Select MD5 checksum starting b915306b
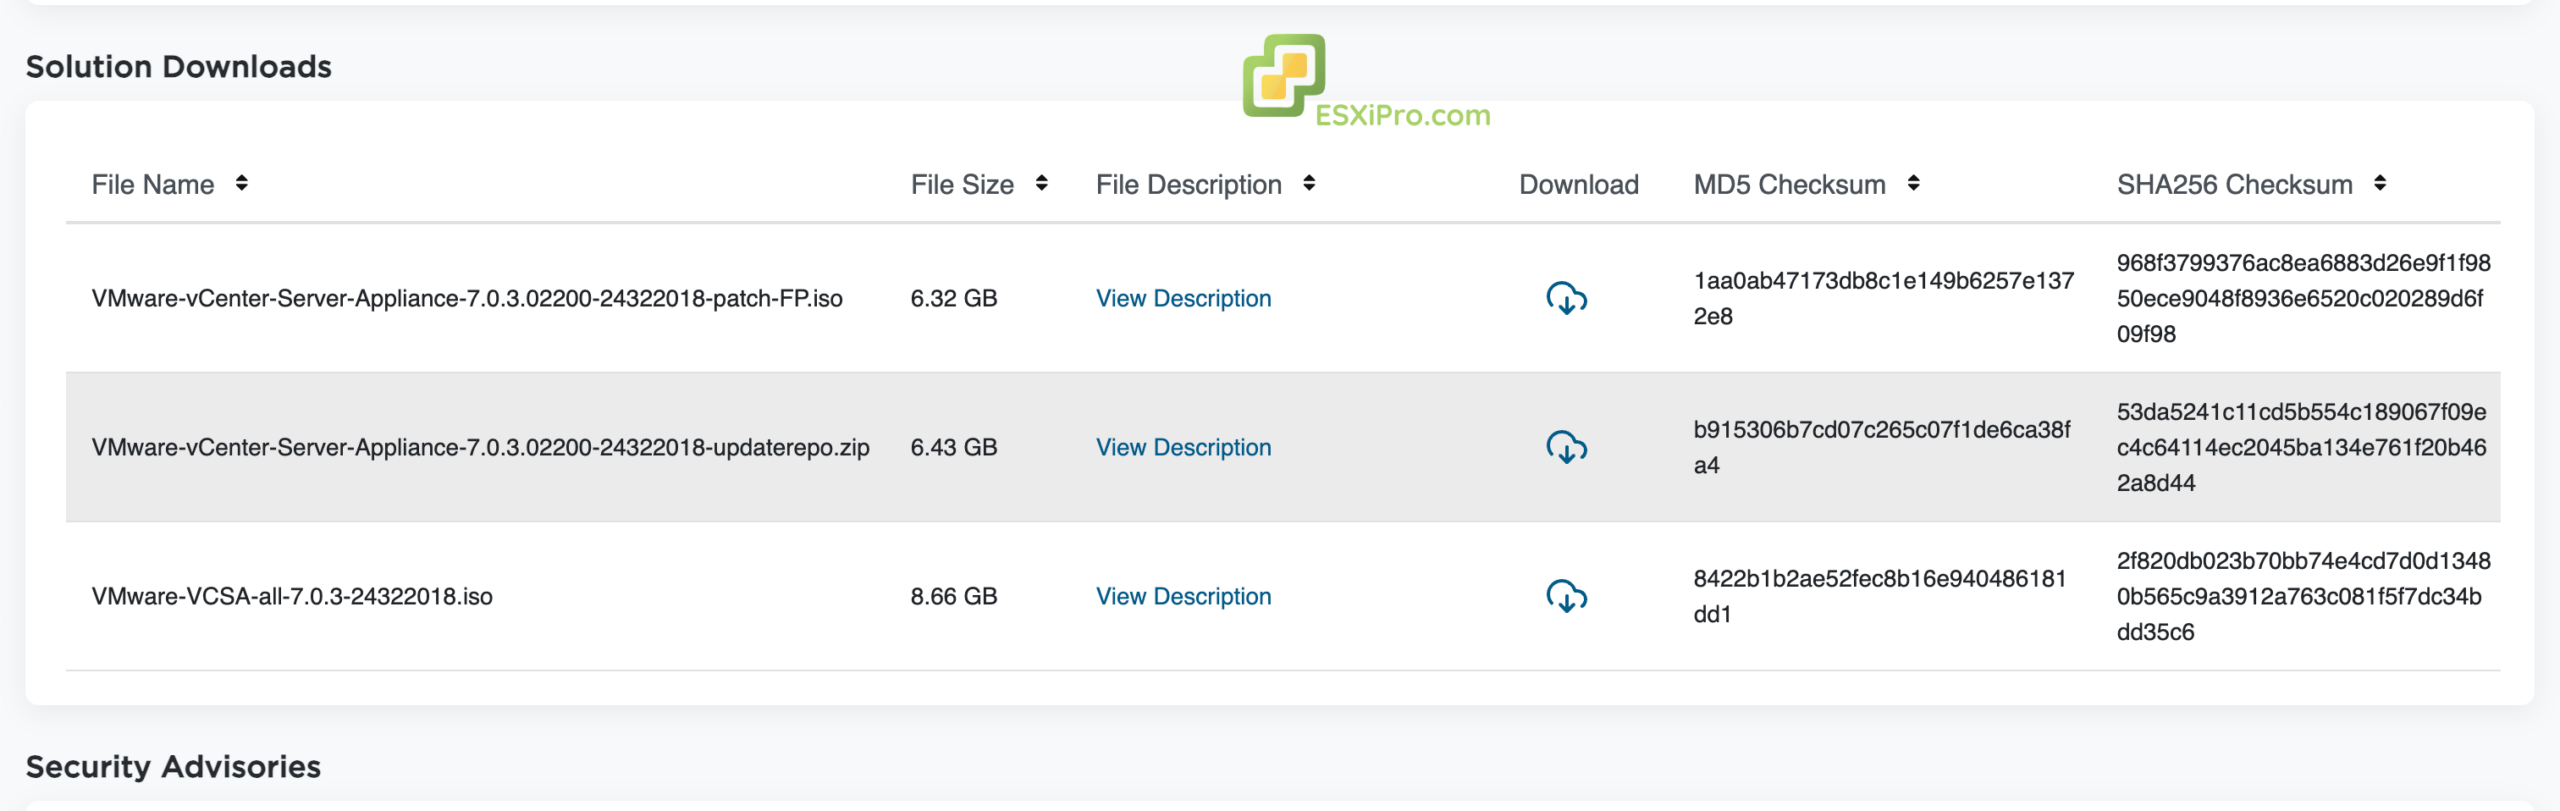The height and width of the screenshot is (811, 2560). click(x=1881, y=447)
